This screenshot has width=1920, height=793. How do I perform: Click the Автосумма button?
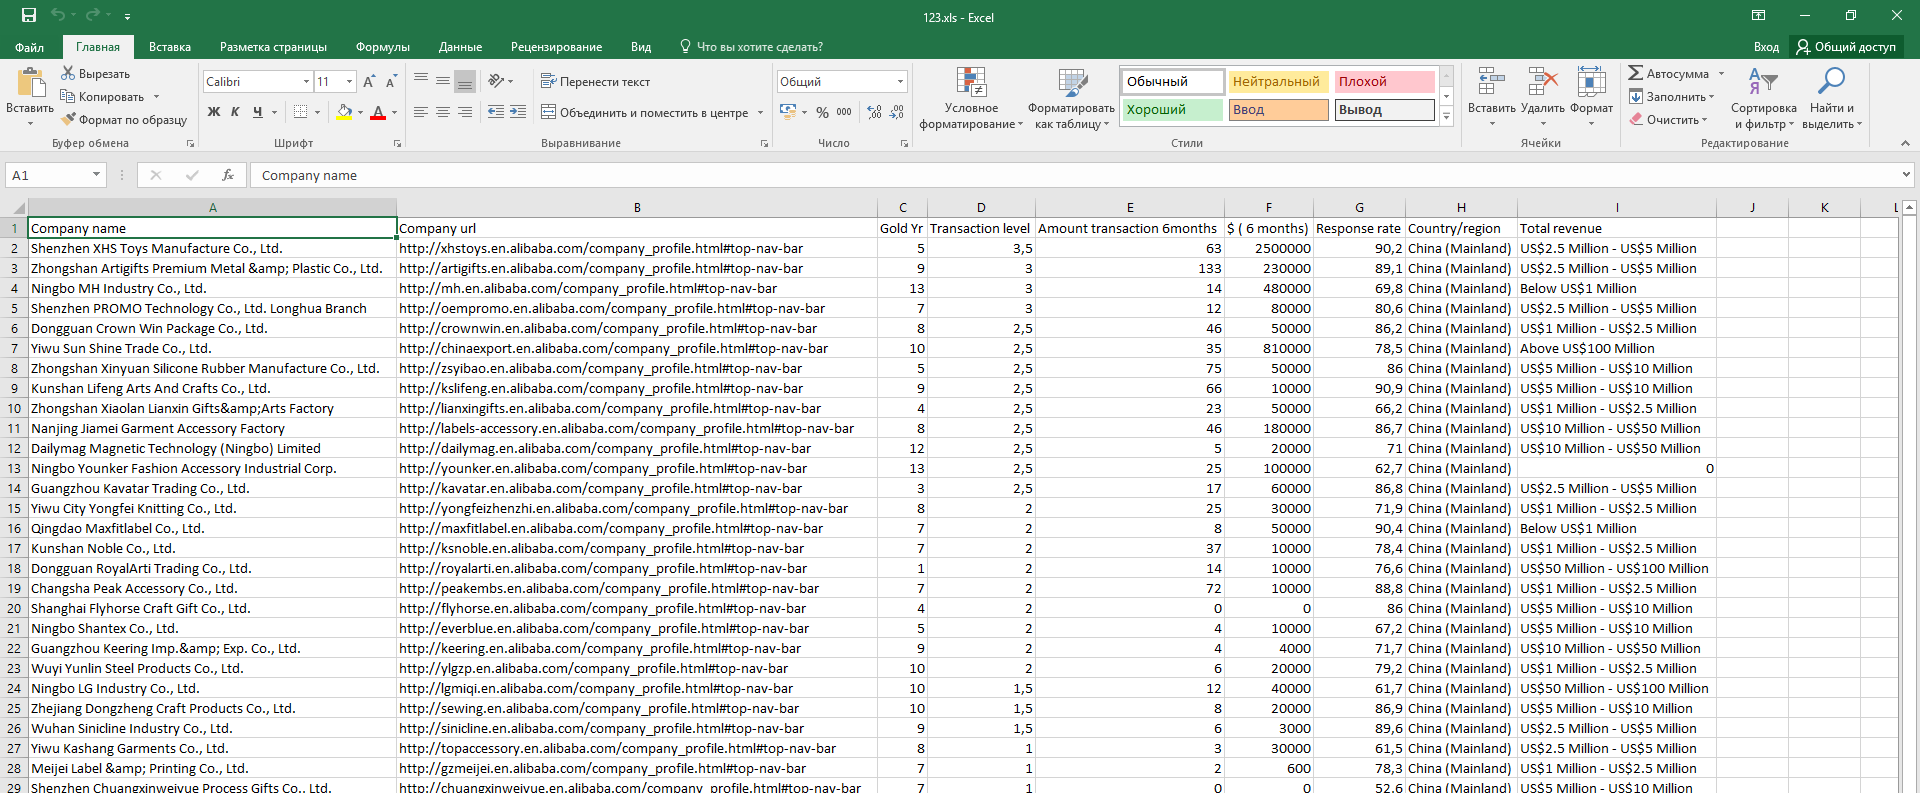tap(1669, 74)
